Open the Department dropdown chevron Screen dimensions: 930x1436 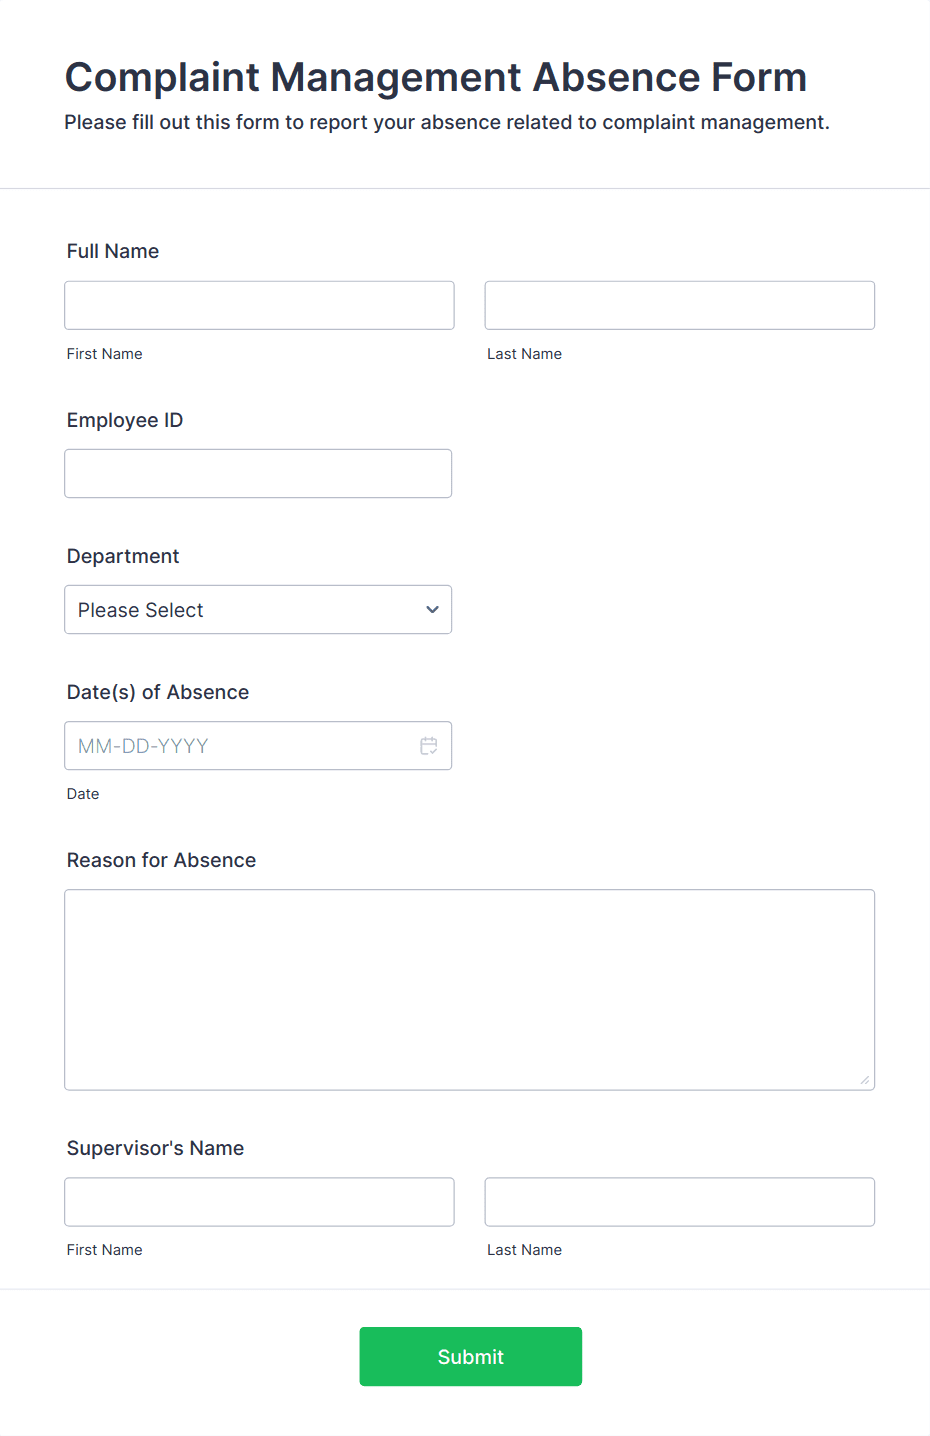point(432,609)
